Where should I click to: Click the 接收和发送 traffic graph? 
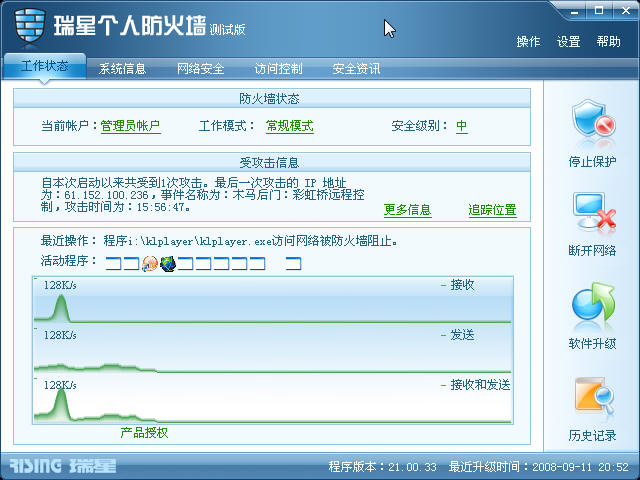(x=273, y=400)
